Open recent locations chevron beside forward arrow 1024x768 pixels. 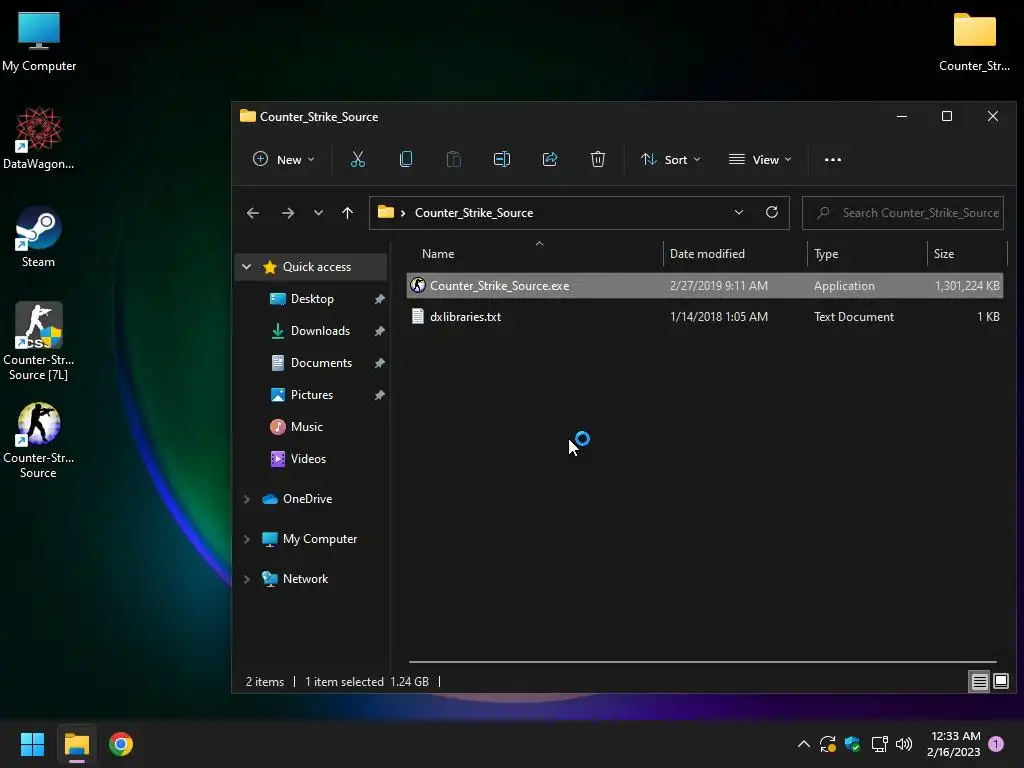(318, 213)
